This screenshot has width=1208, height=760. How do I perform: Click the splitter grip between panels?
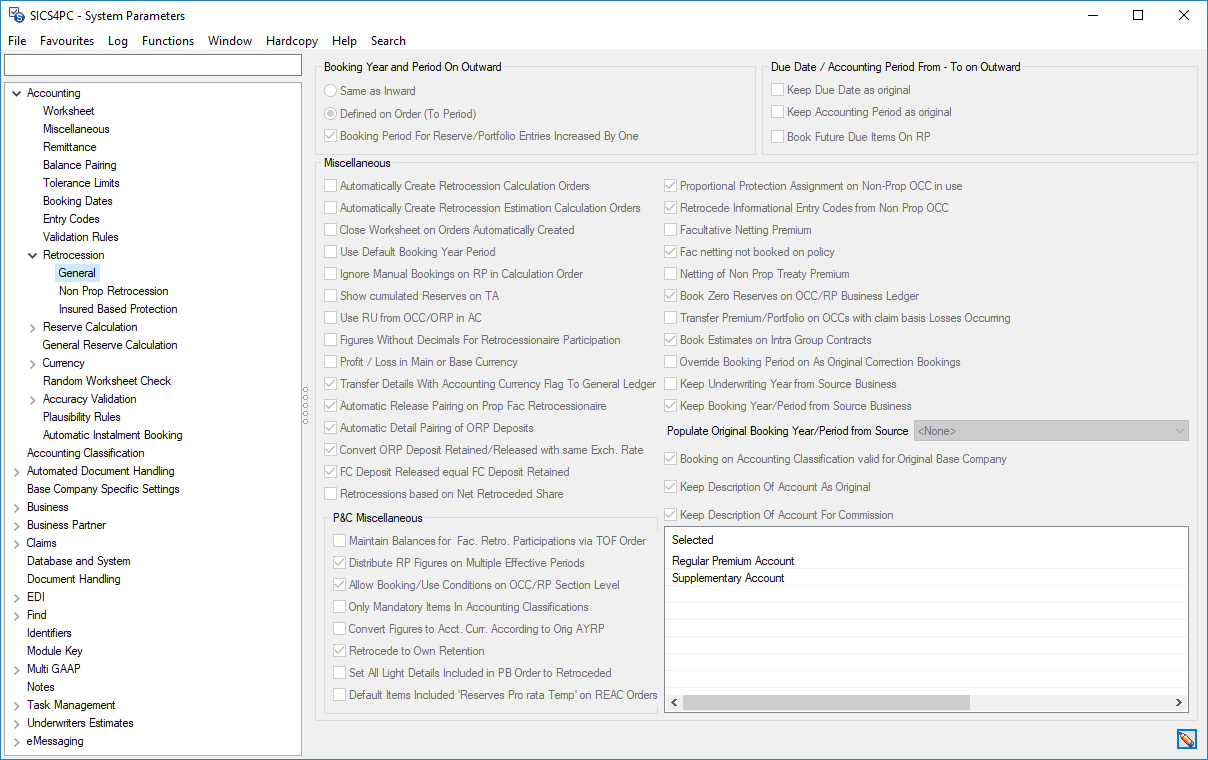pos(305,405)
